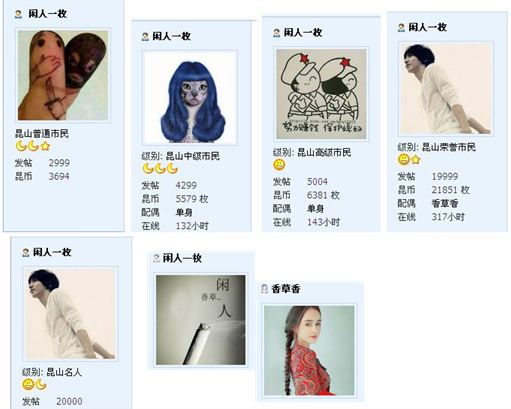Click the star icon under 昆山普通市民
This screenshot has height=409, width=511.
click(45, 146)
